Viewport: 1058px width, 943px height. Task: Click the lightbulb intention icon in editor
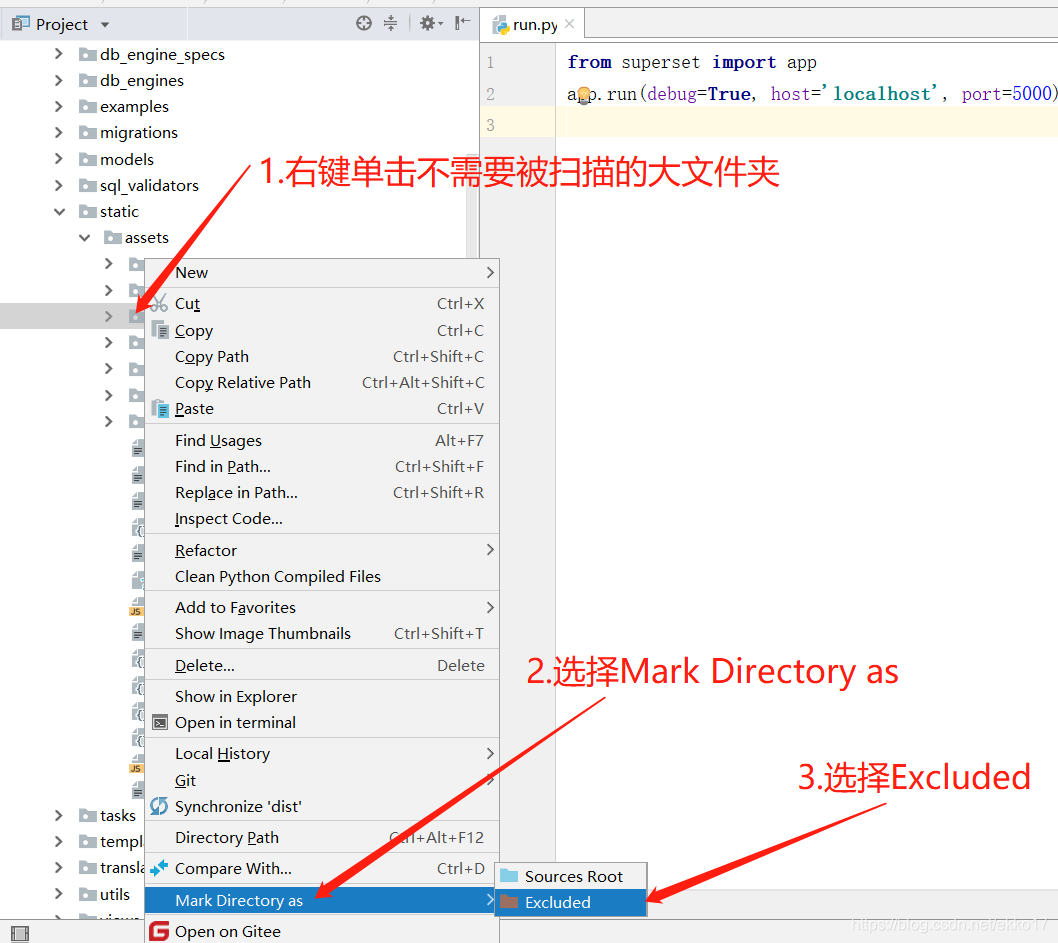click(584, 94)
